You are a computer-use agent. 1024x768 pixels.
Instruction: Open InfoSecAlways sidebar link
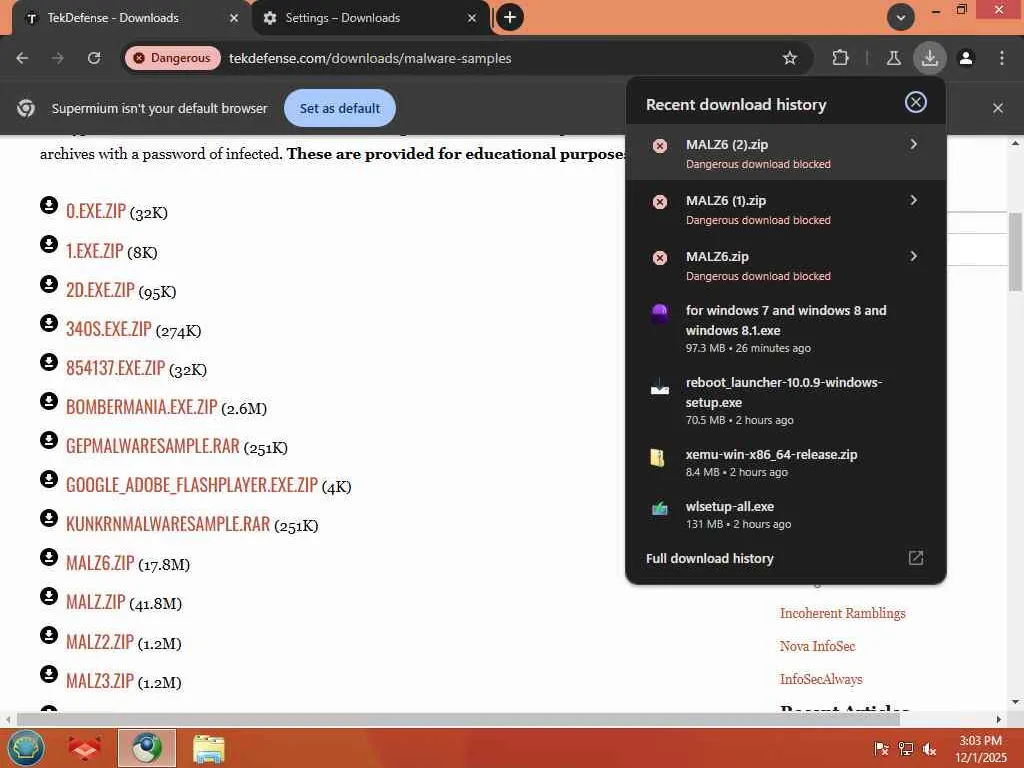pyautogui.click(x=821, y=679)
